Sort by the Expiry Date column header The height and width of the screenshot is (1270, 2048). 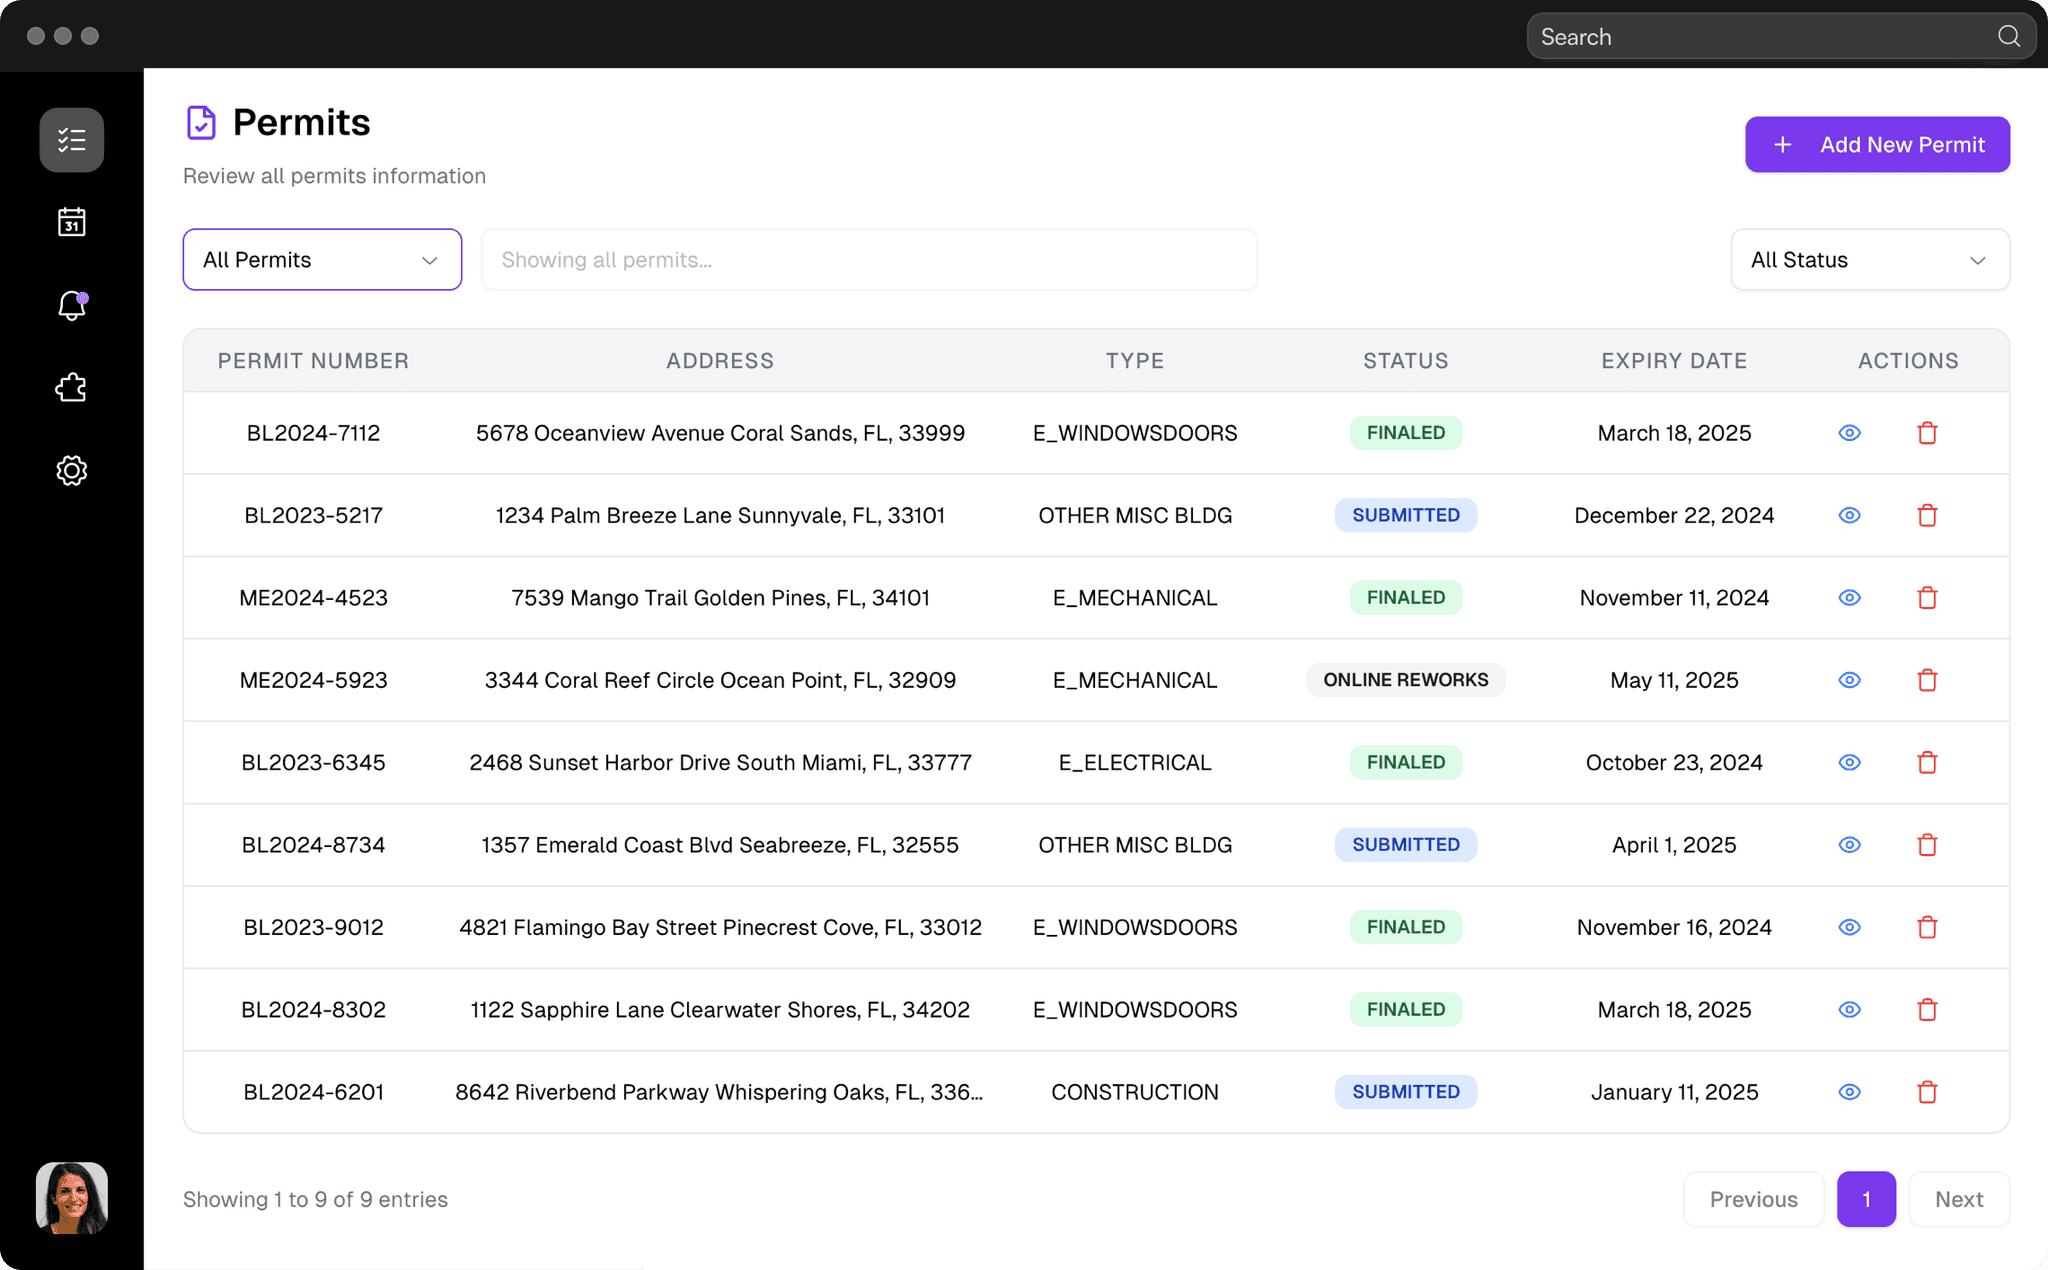pyautogui.click(x=1674, y=360)
